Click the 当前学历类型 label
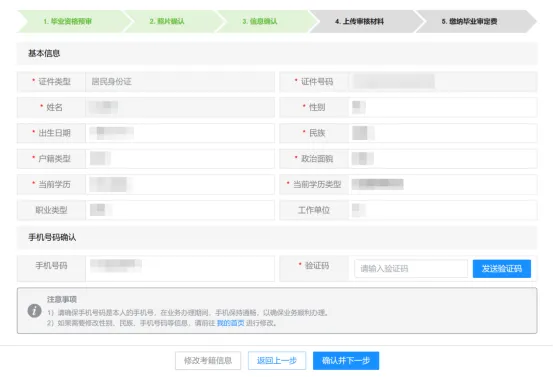Screen dimensions: 554x377 [x=317, y=184]
